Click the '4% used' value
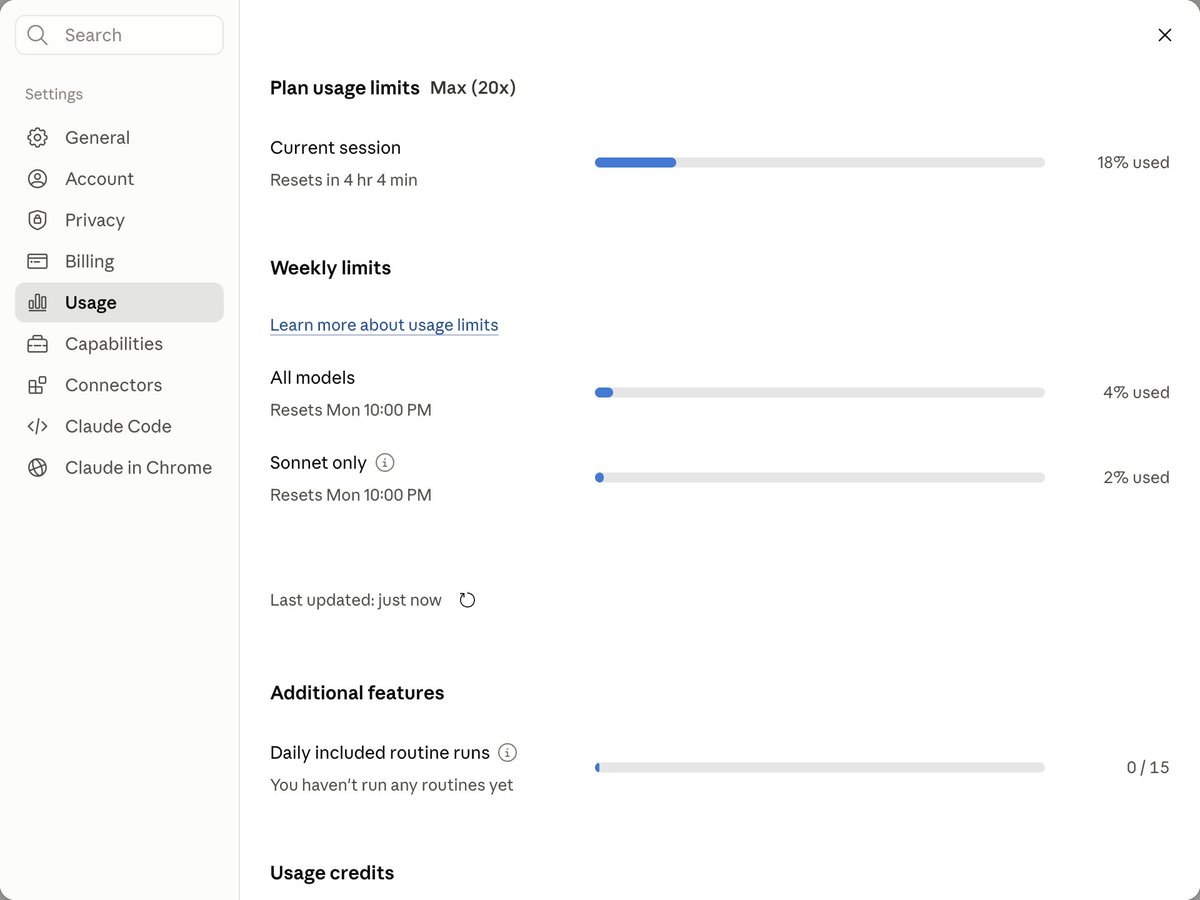The width and height of the screenshot is (1200, 900). [1136, 393]
